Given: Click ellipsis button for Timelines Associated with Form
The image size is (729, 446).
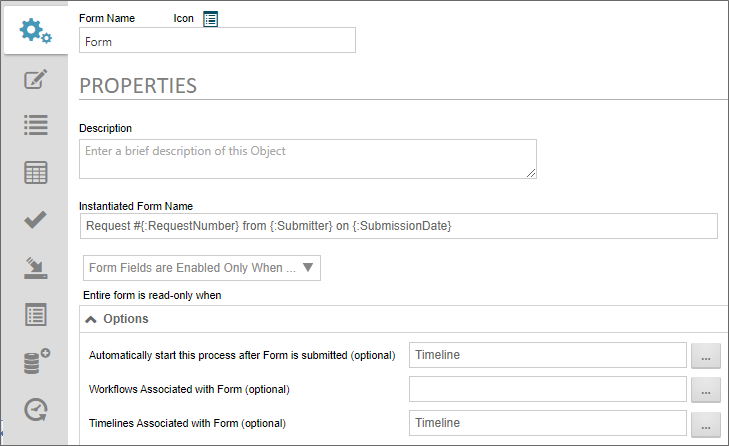Looking at the screenshot, I should click(x=706, y=424).
